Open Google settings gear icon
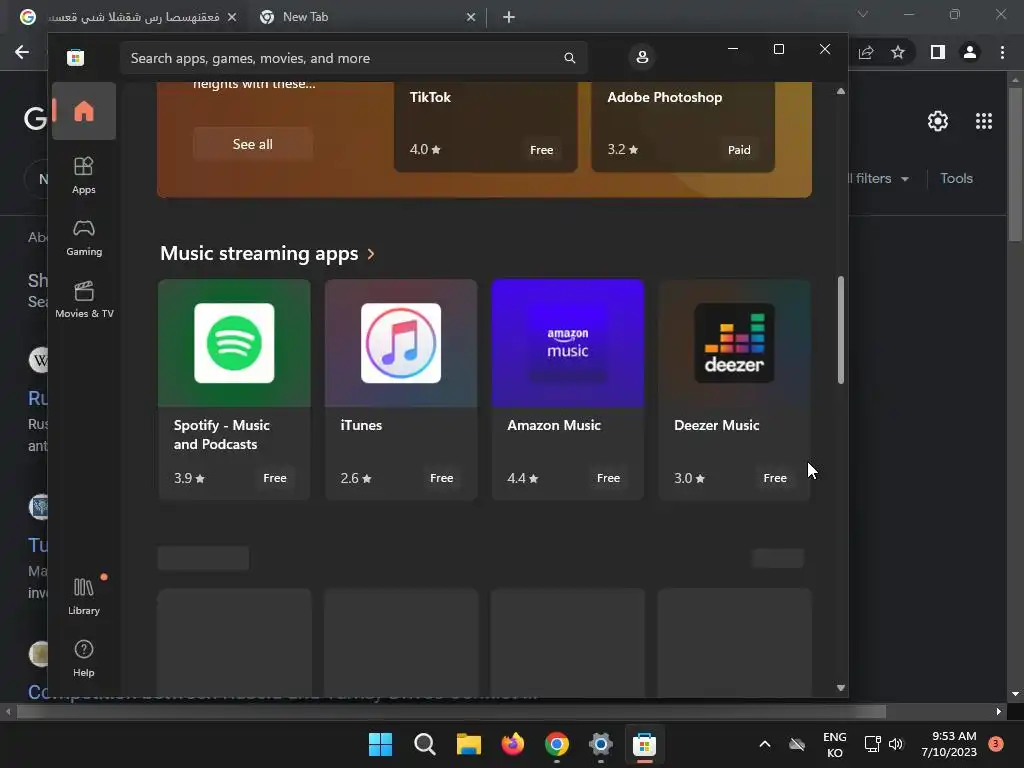Image resolution: width=1024 pixels, height=768 pixels. pos(938,121)
